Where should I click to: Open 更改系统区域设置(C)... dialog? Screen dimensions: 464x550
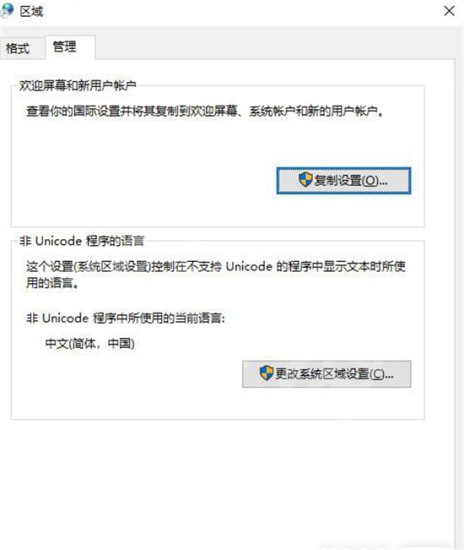327,374
